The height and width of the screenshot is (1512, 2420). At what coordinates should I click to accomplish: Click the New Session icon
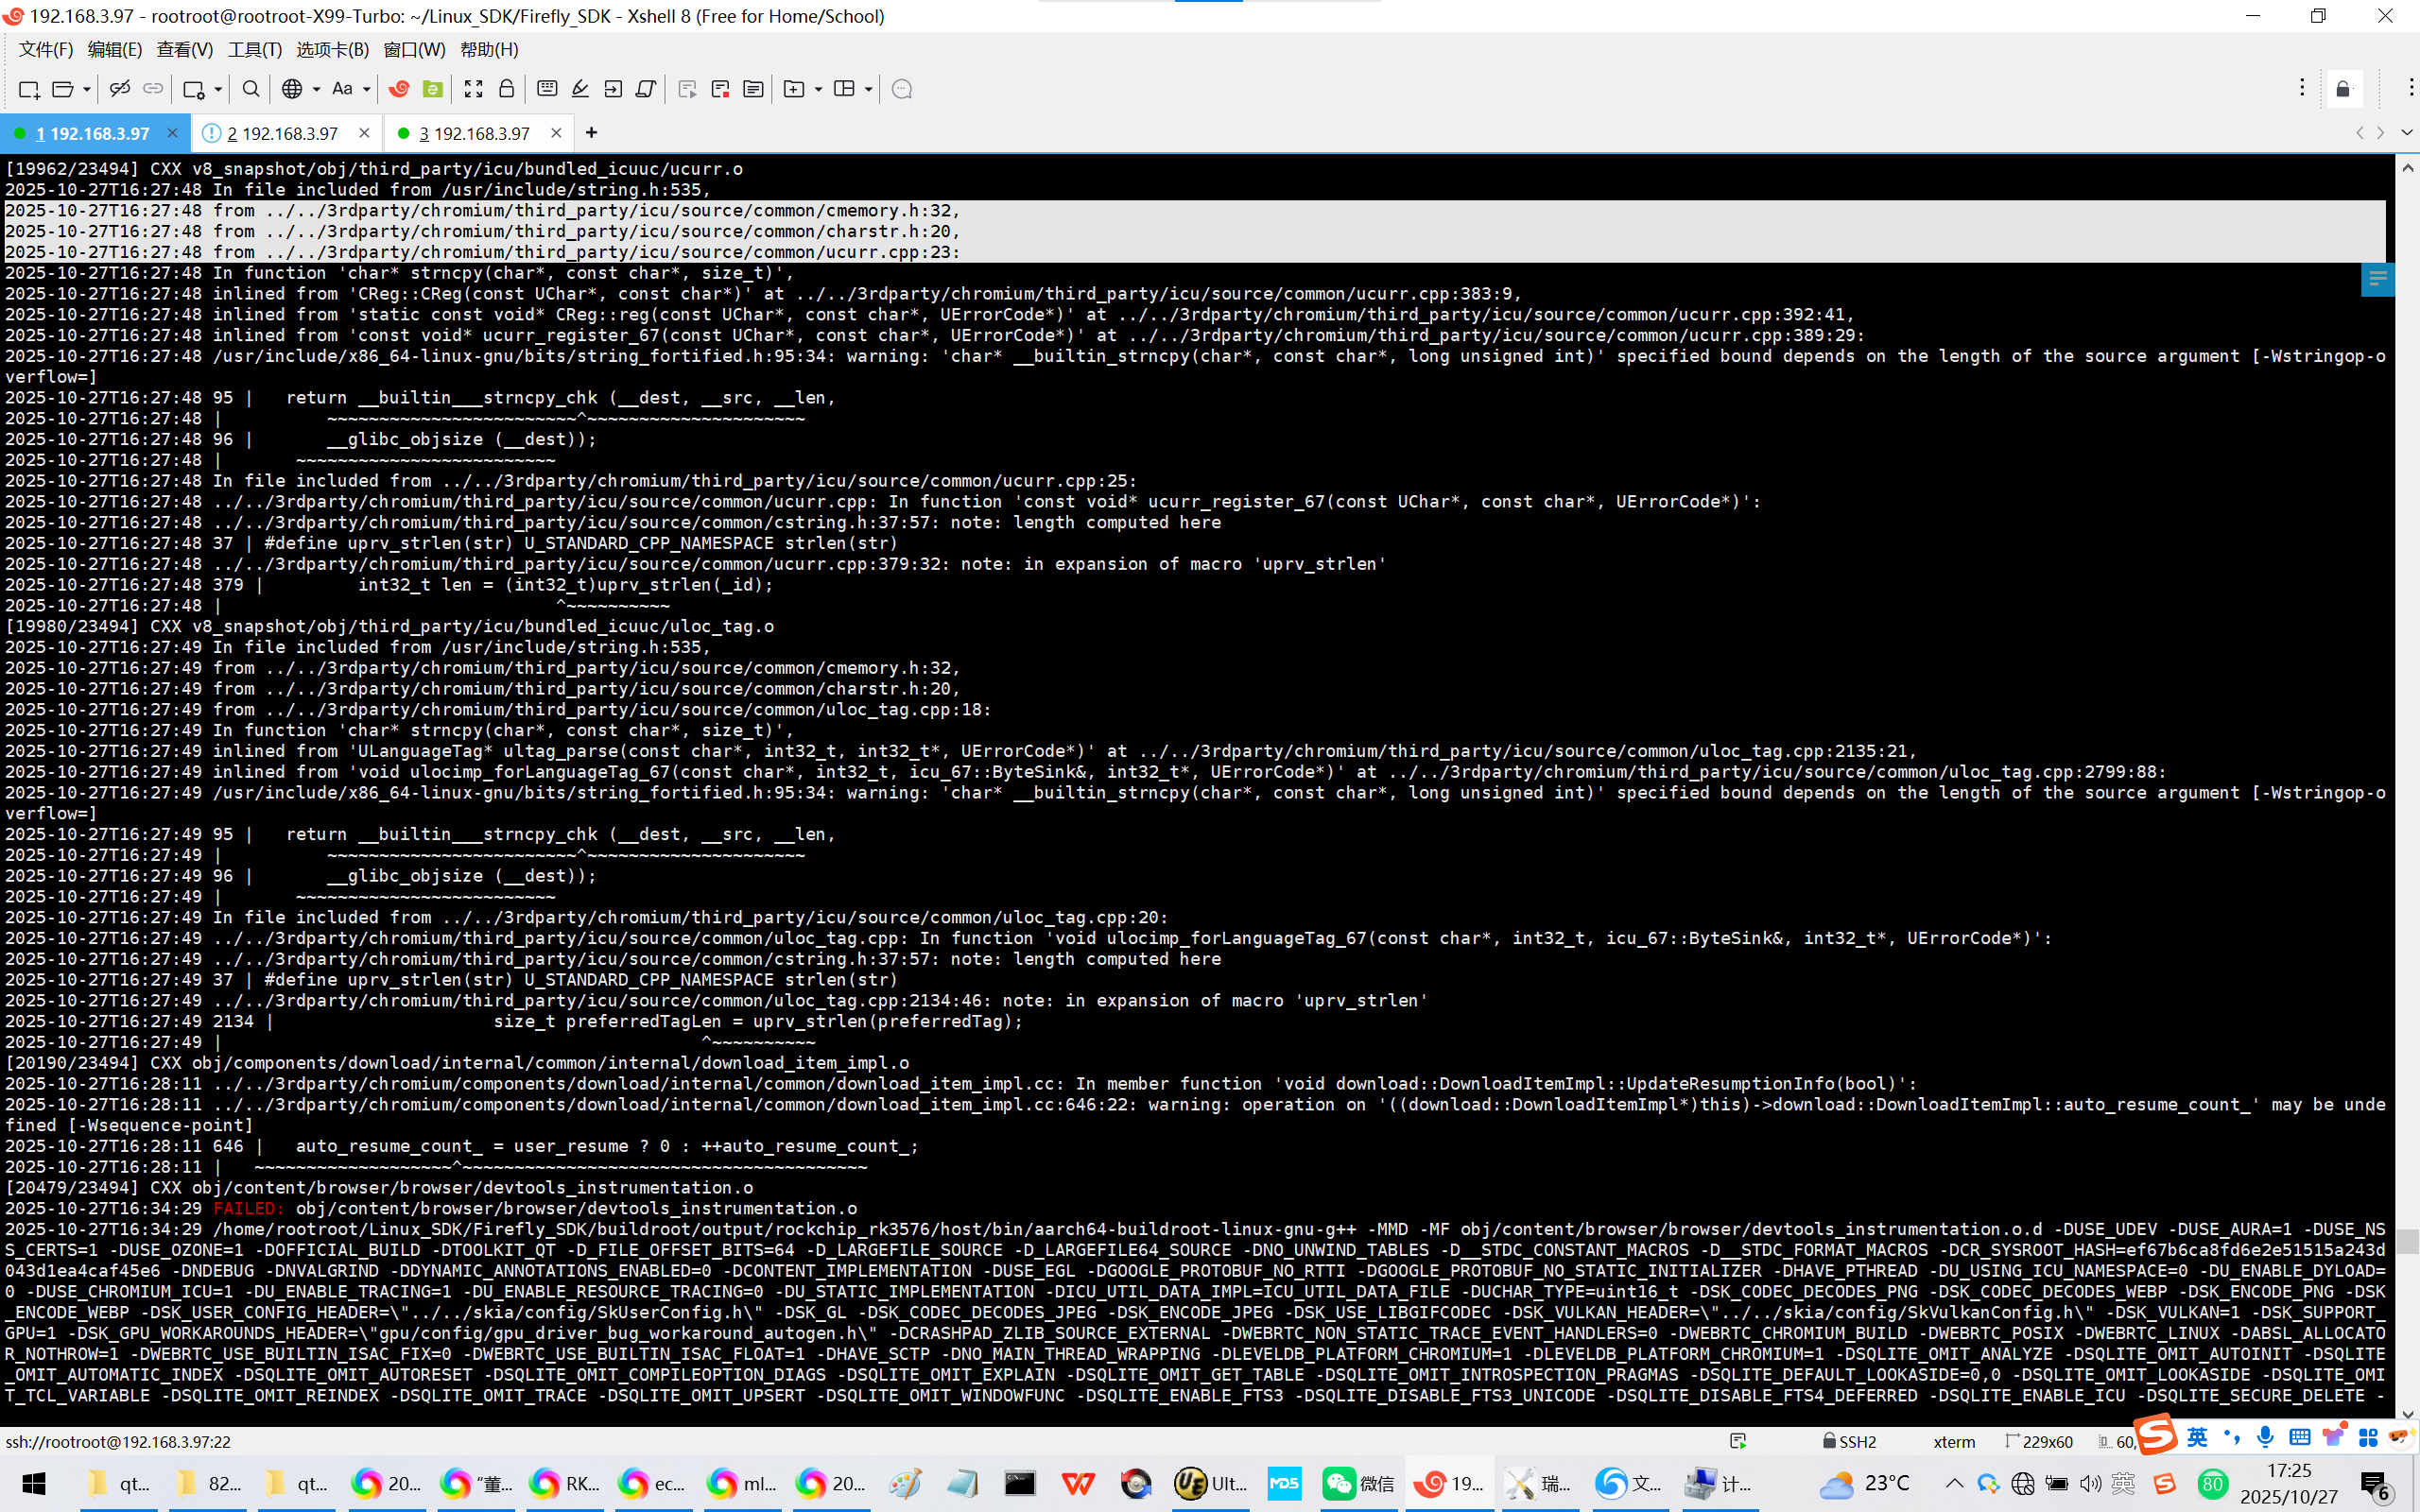coord(28,89)
